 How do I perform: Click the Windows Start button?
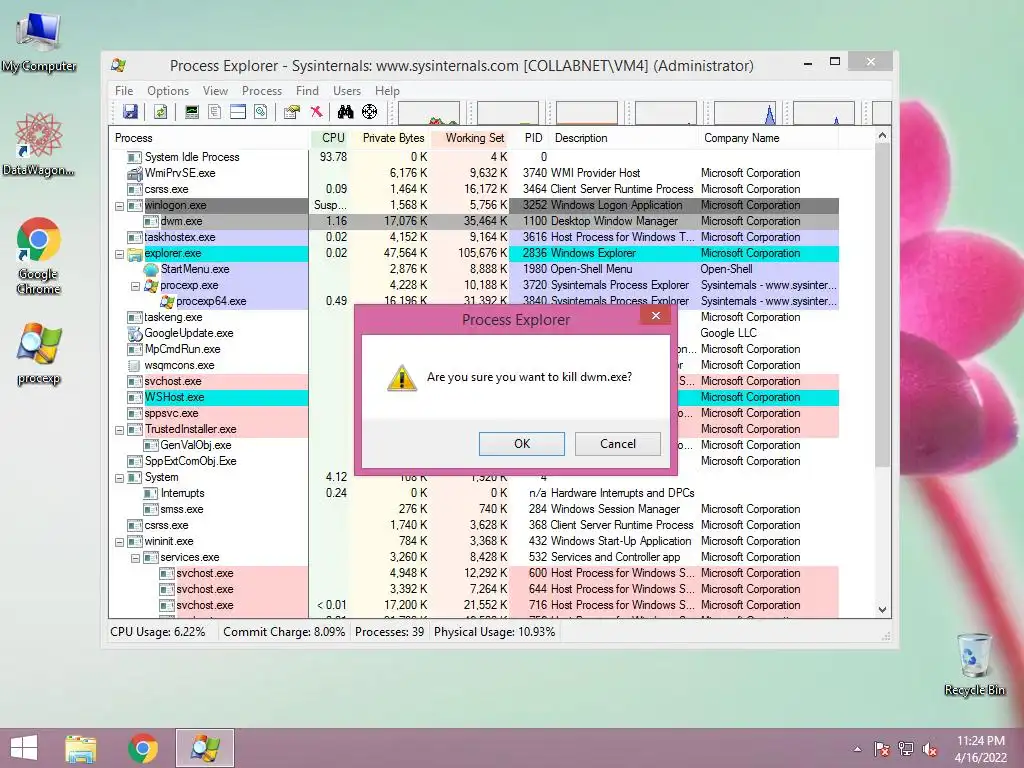(24, 748)
